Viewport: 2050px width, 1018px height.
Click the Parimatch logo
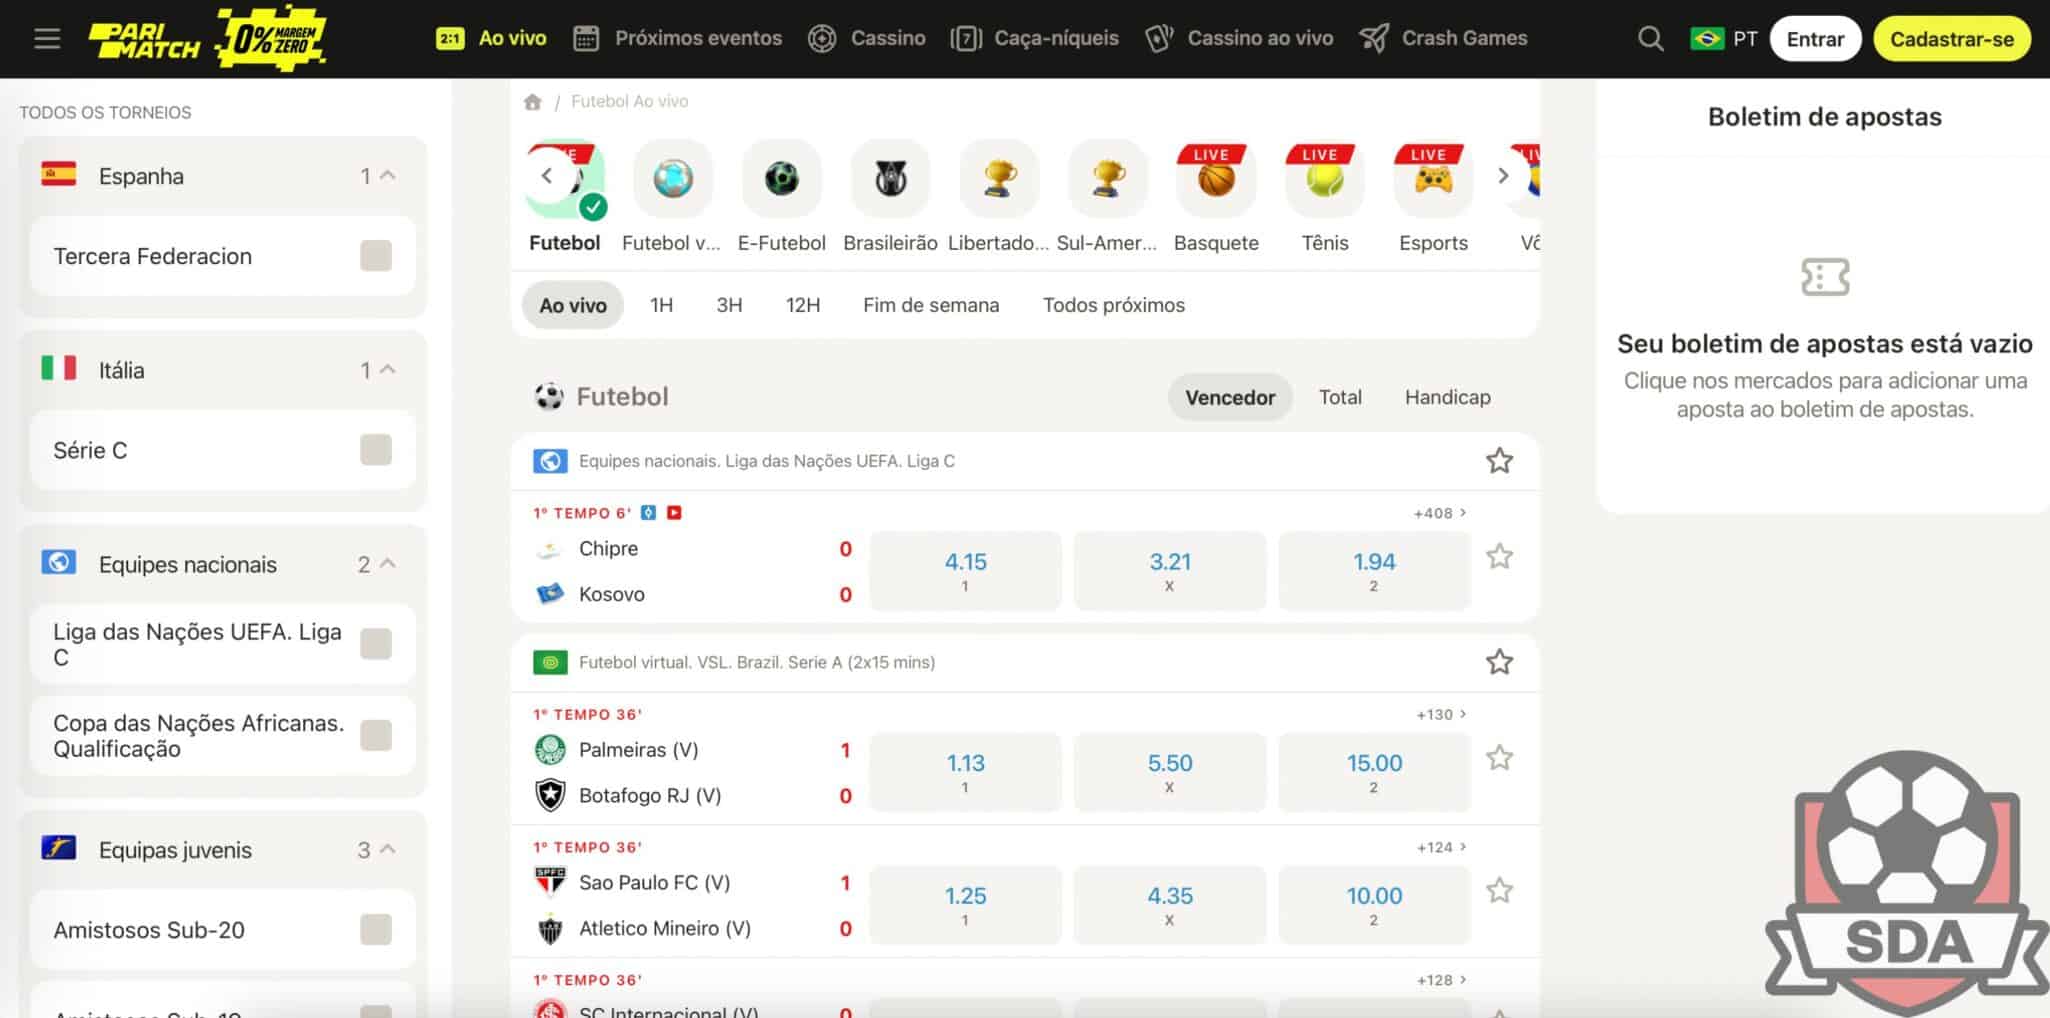point(145,39)
